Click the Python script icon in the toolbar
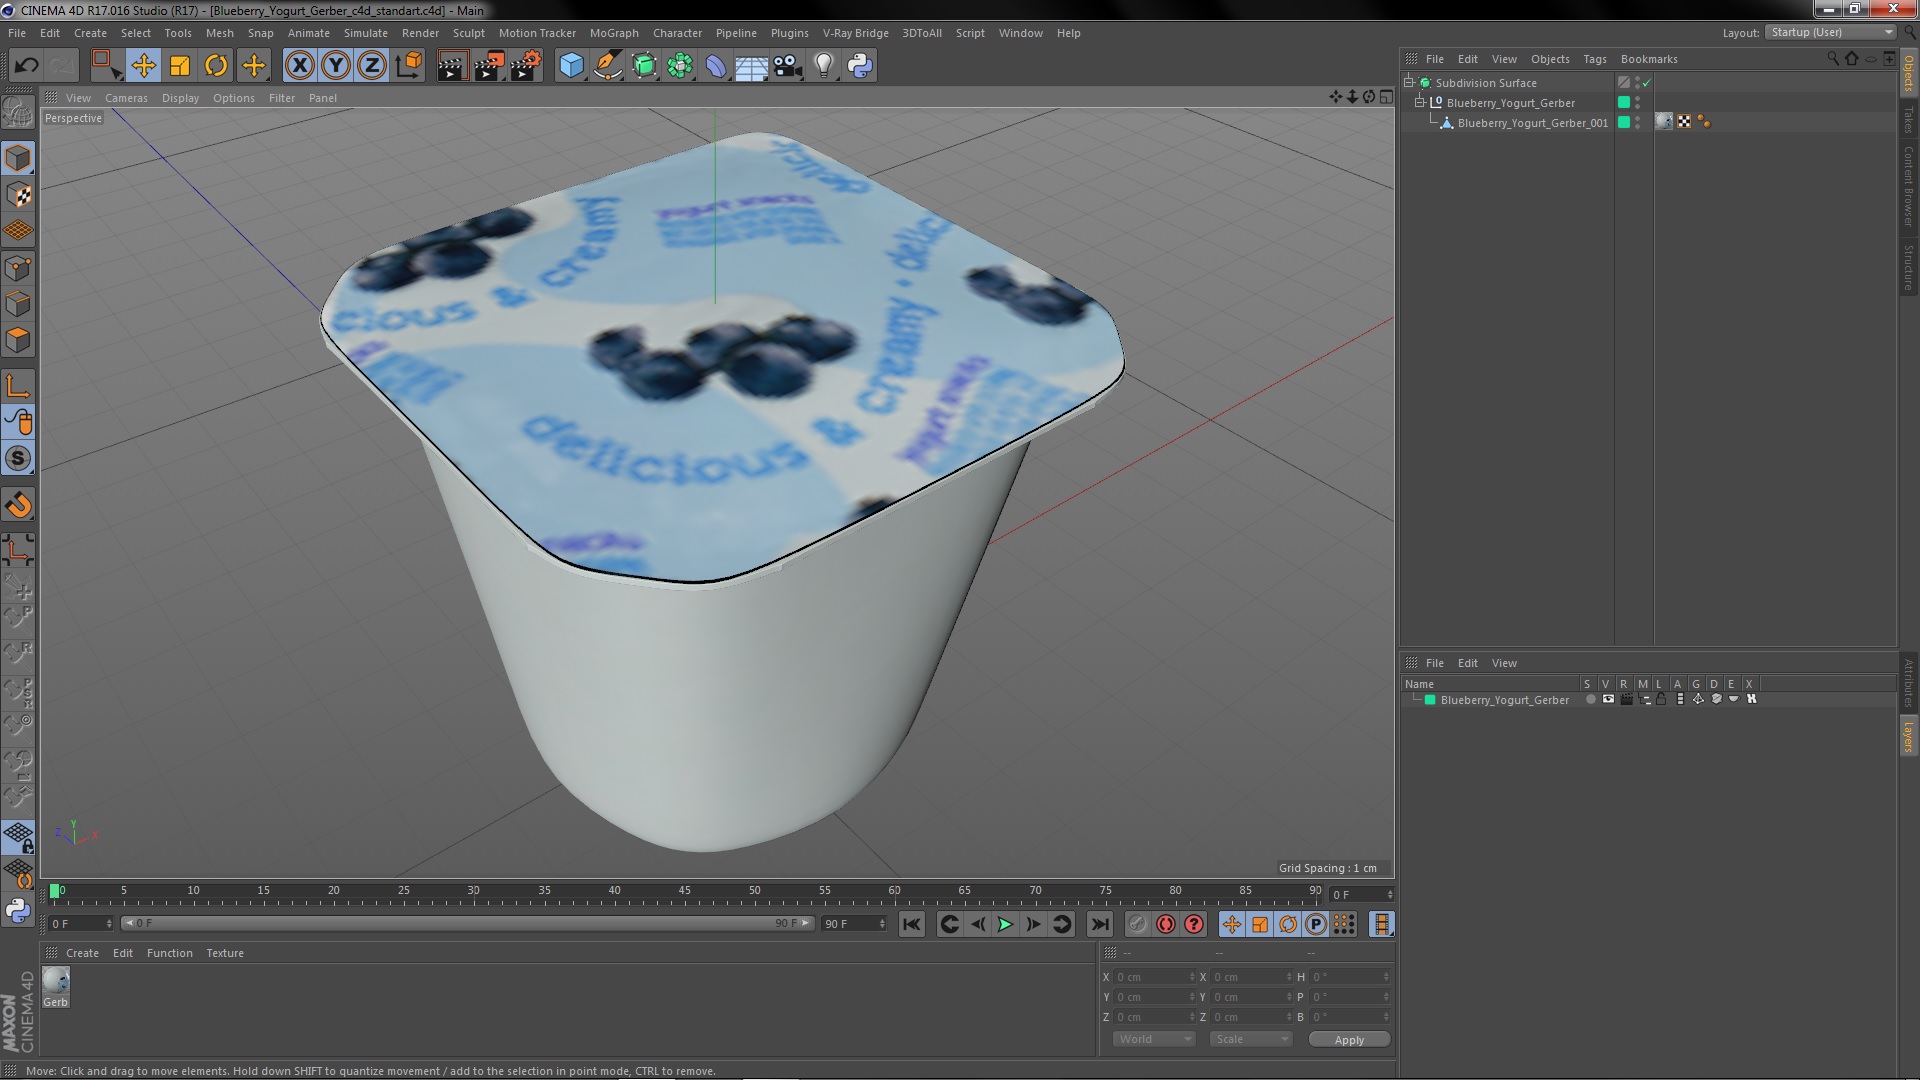 point(859,66)
